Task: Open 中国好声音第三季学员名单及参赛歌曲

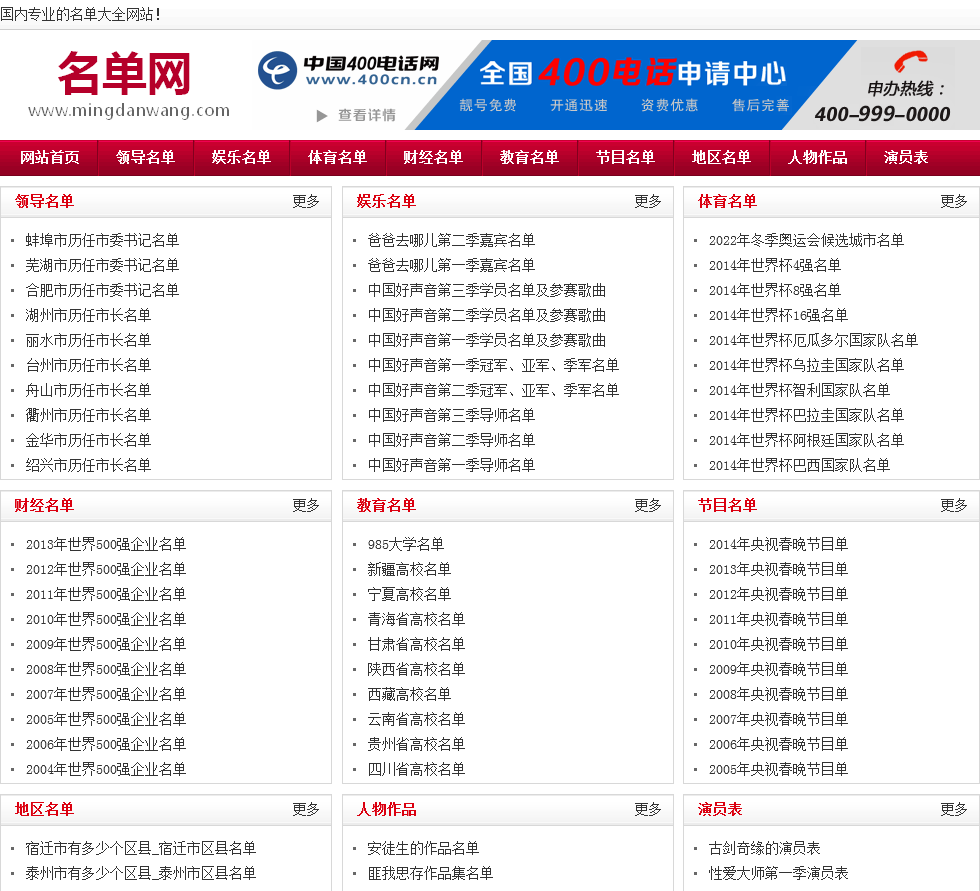Action: click(487, 291)
